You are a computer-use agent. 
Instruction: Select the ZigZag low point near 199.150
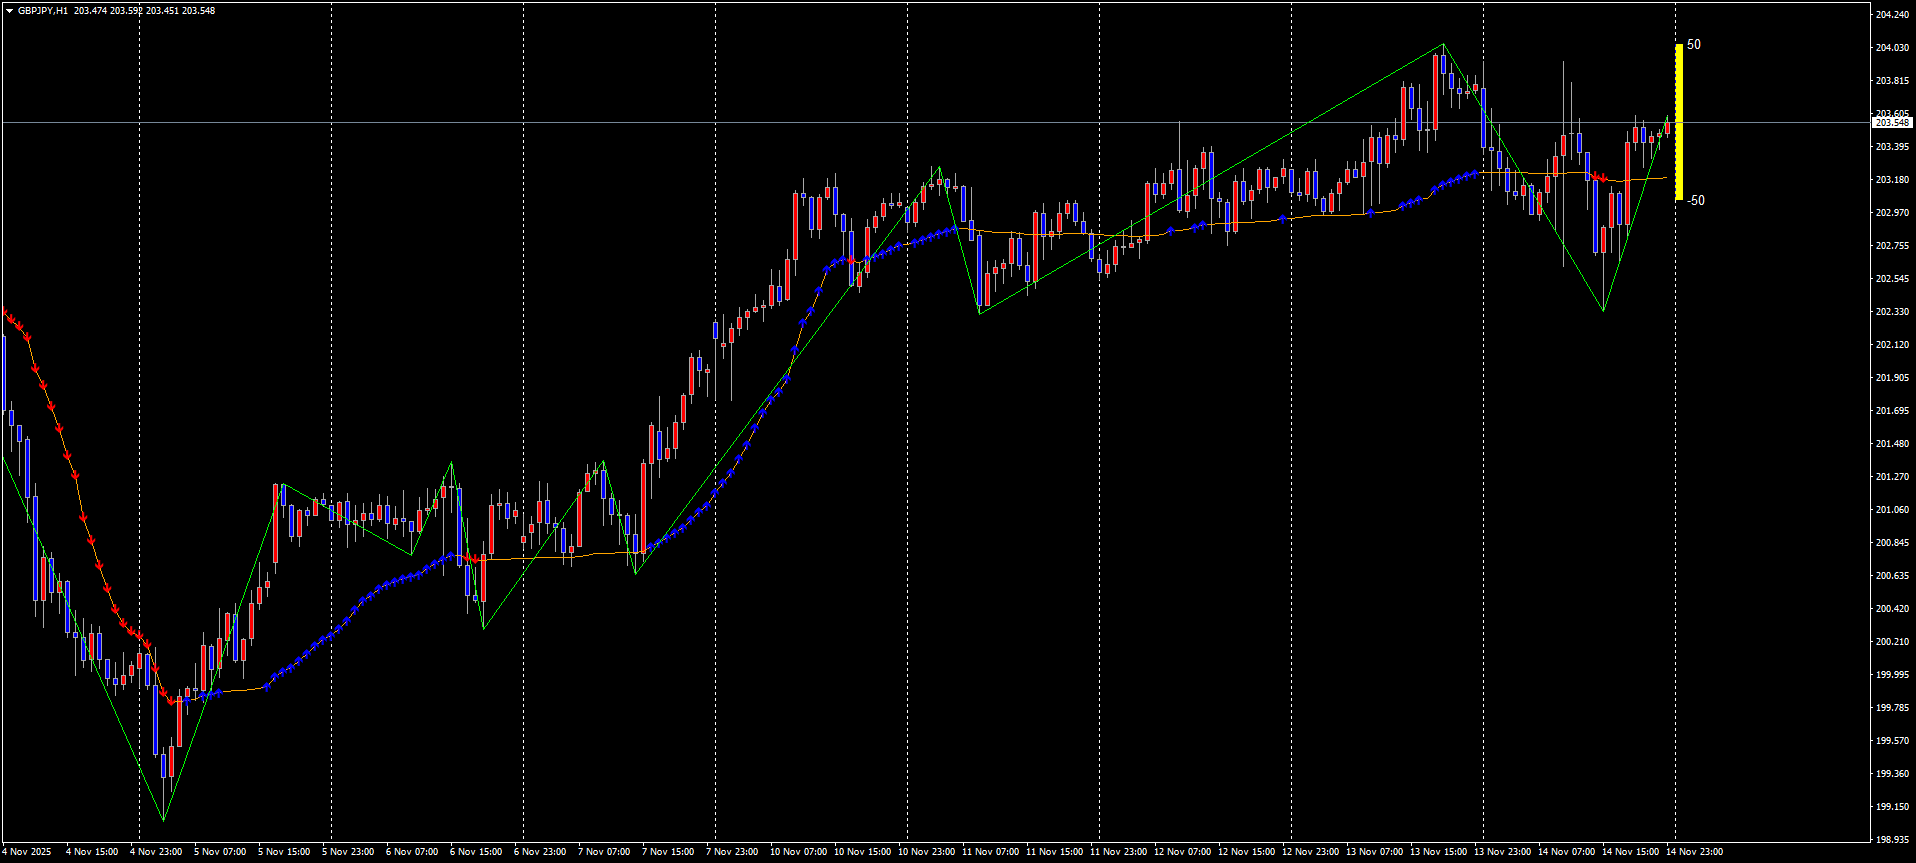coord(163,820)
